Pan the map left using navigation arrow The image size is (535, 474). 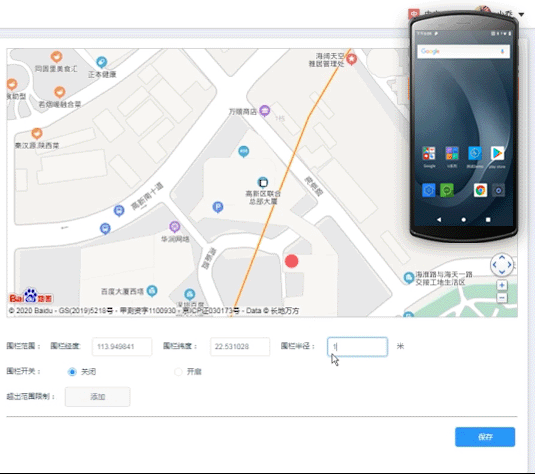point(494,264)
